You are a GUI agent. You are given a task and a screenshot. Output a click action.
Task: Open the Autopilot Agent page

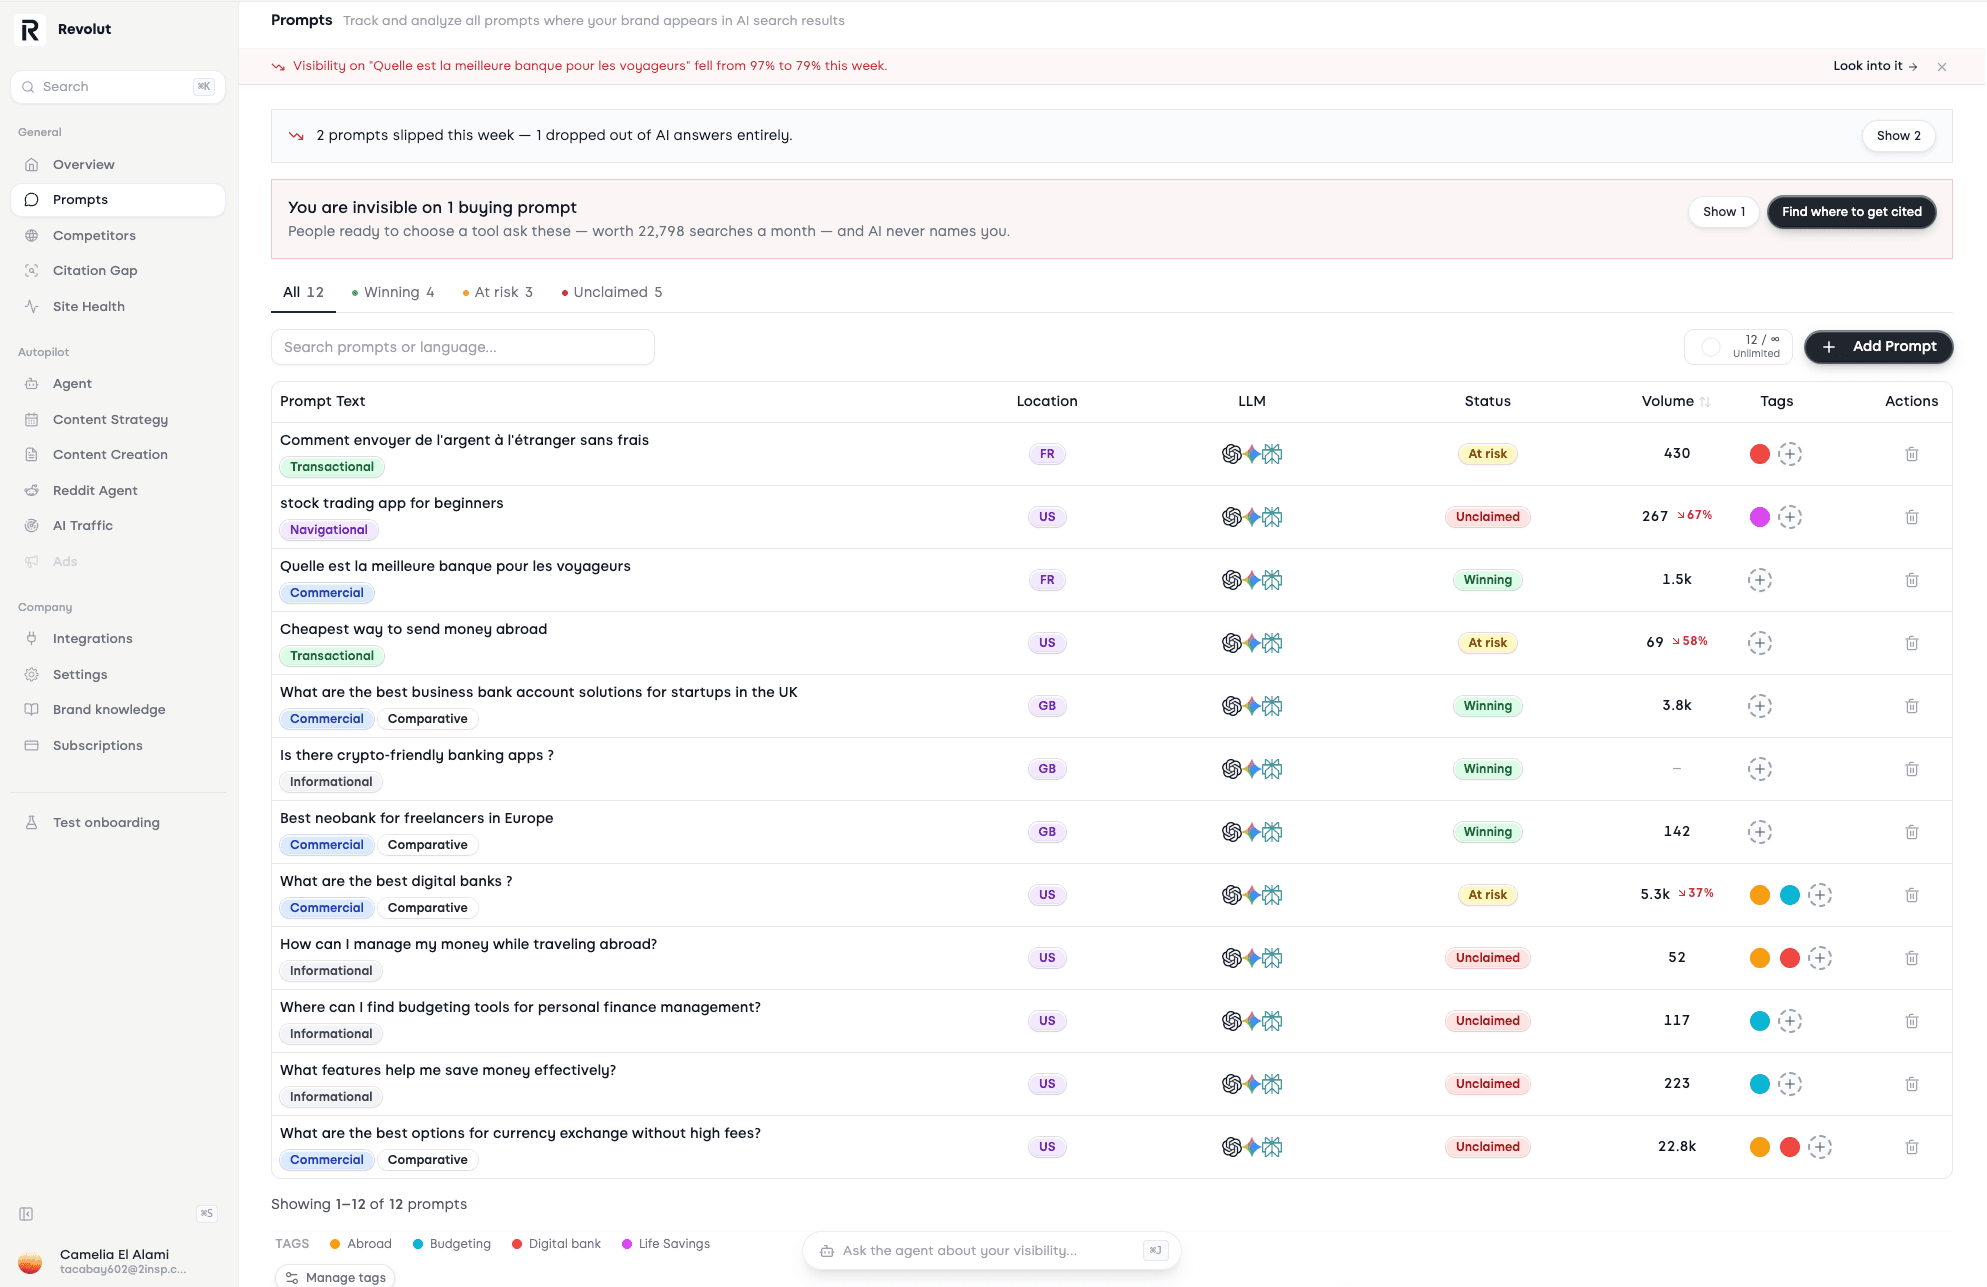coord(118,384)
